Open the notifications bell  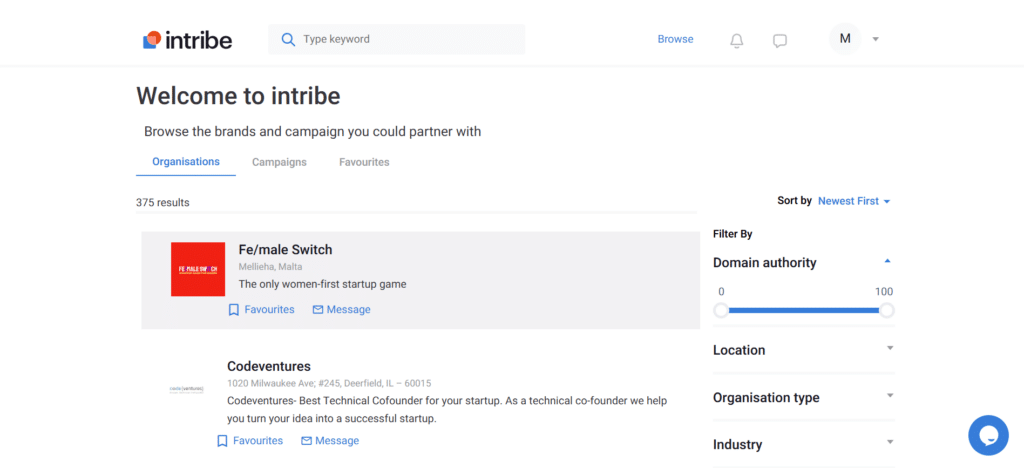(737, 41)
